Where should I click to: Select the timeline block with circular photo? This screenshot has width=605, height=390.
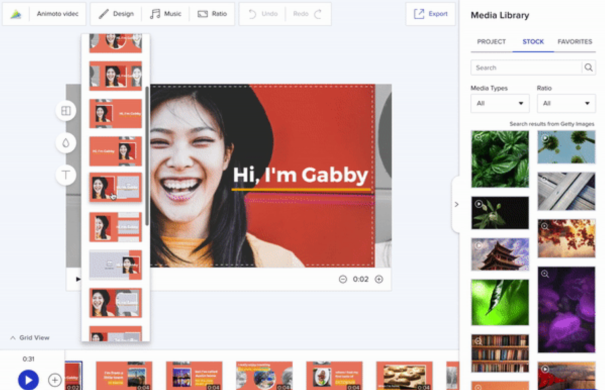(x=264, y=376)
